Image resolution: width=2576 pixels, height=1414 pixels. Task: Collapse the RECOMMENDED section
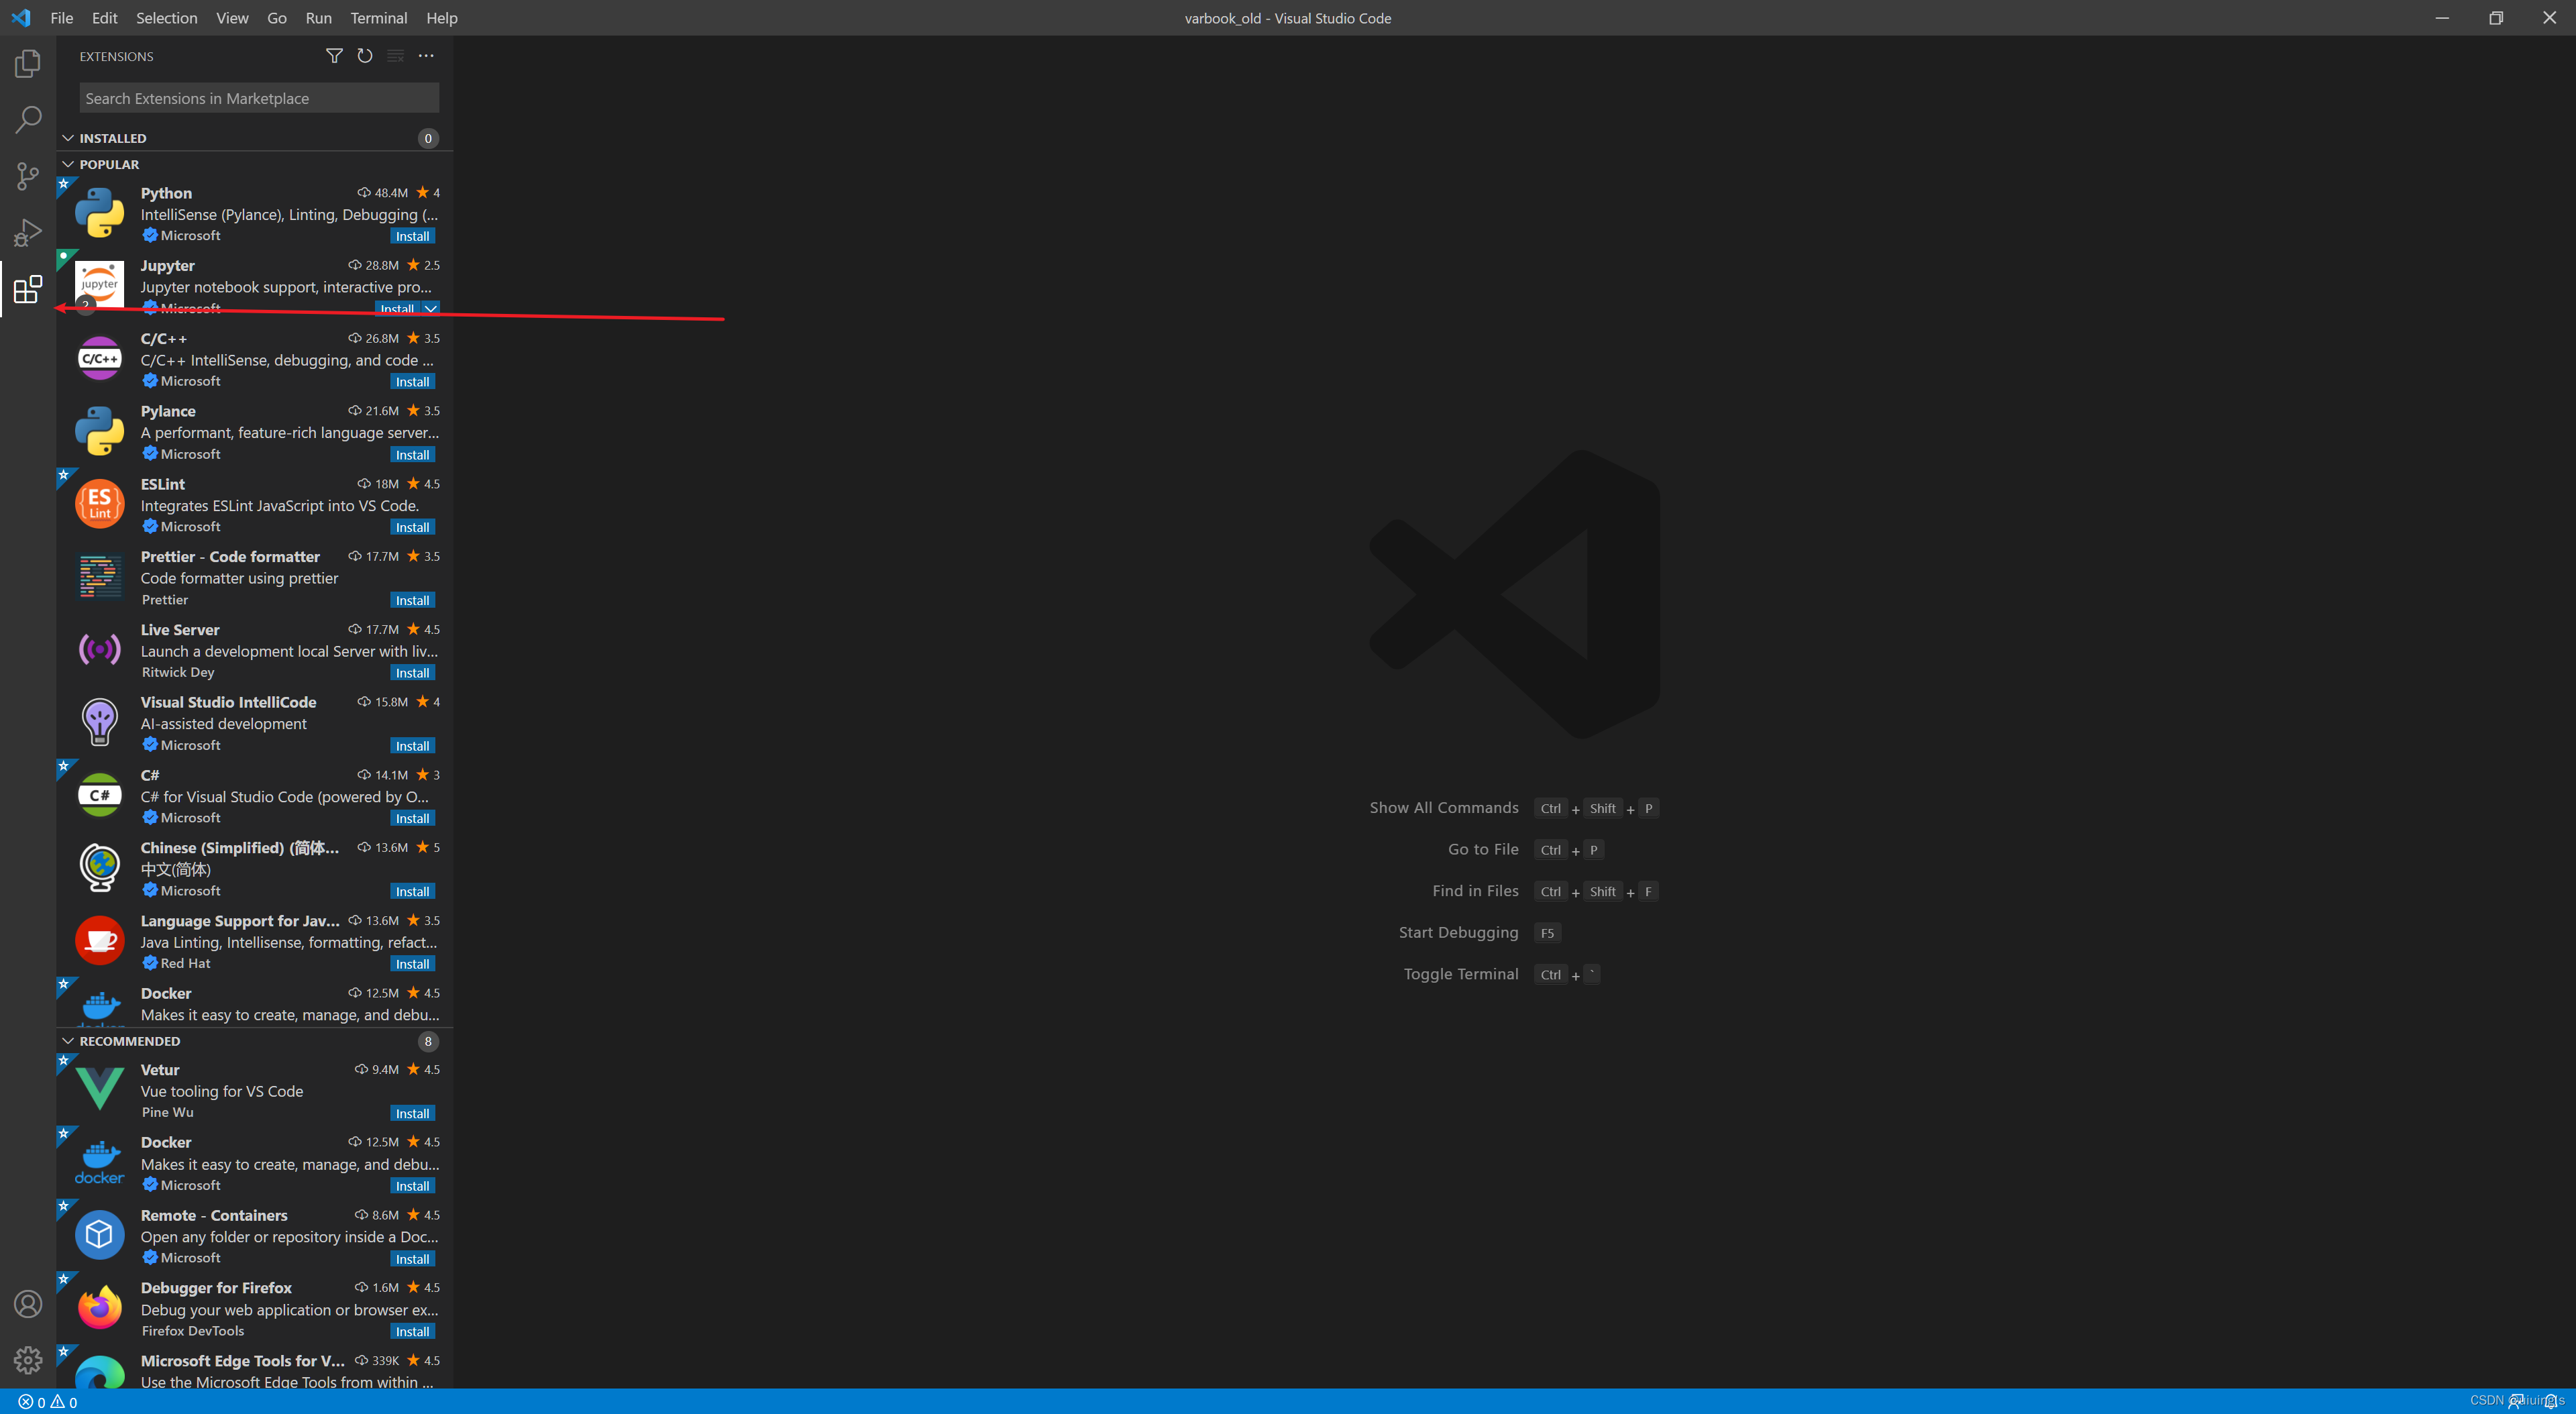(68, 1041)
